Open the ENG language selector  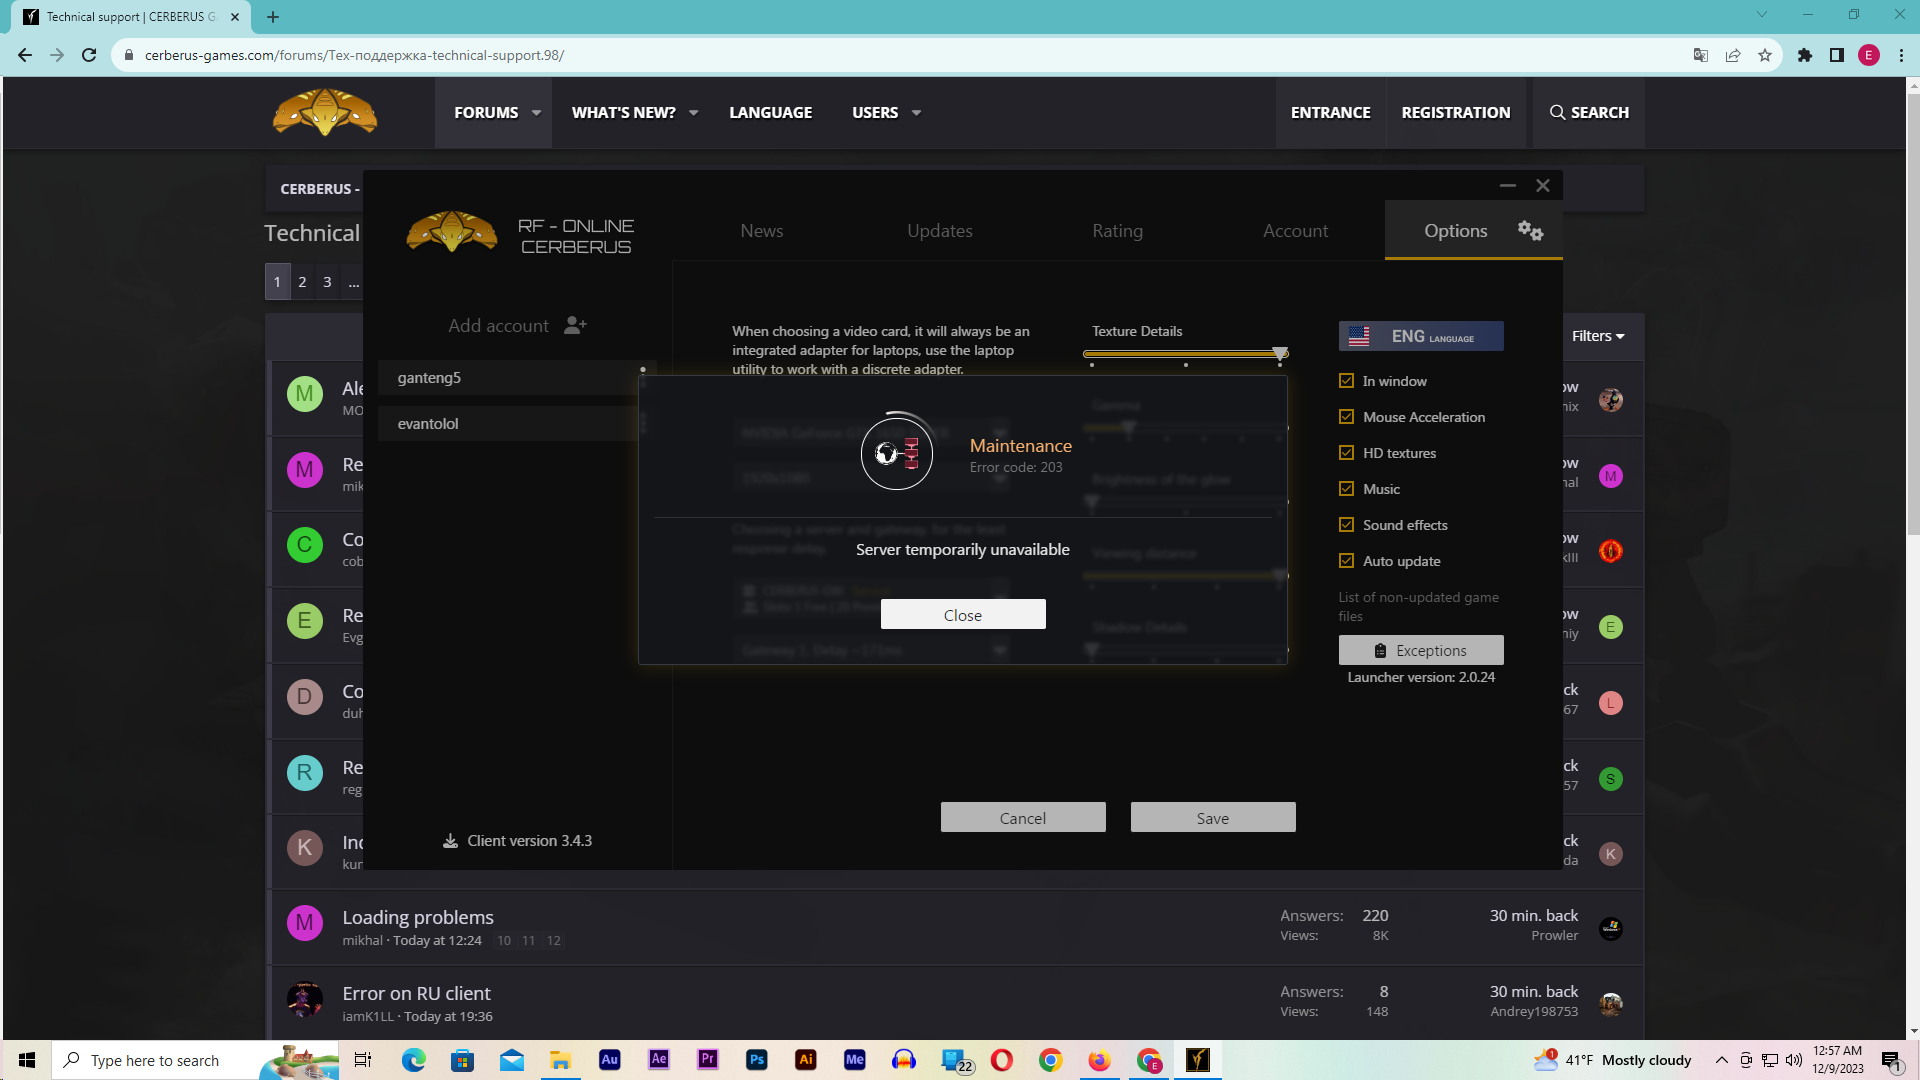click(1421, 336)
